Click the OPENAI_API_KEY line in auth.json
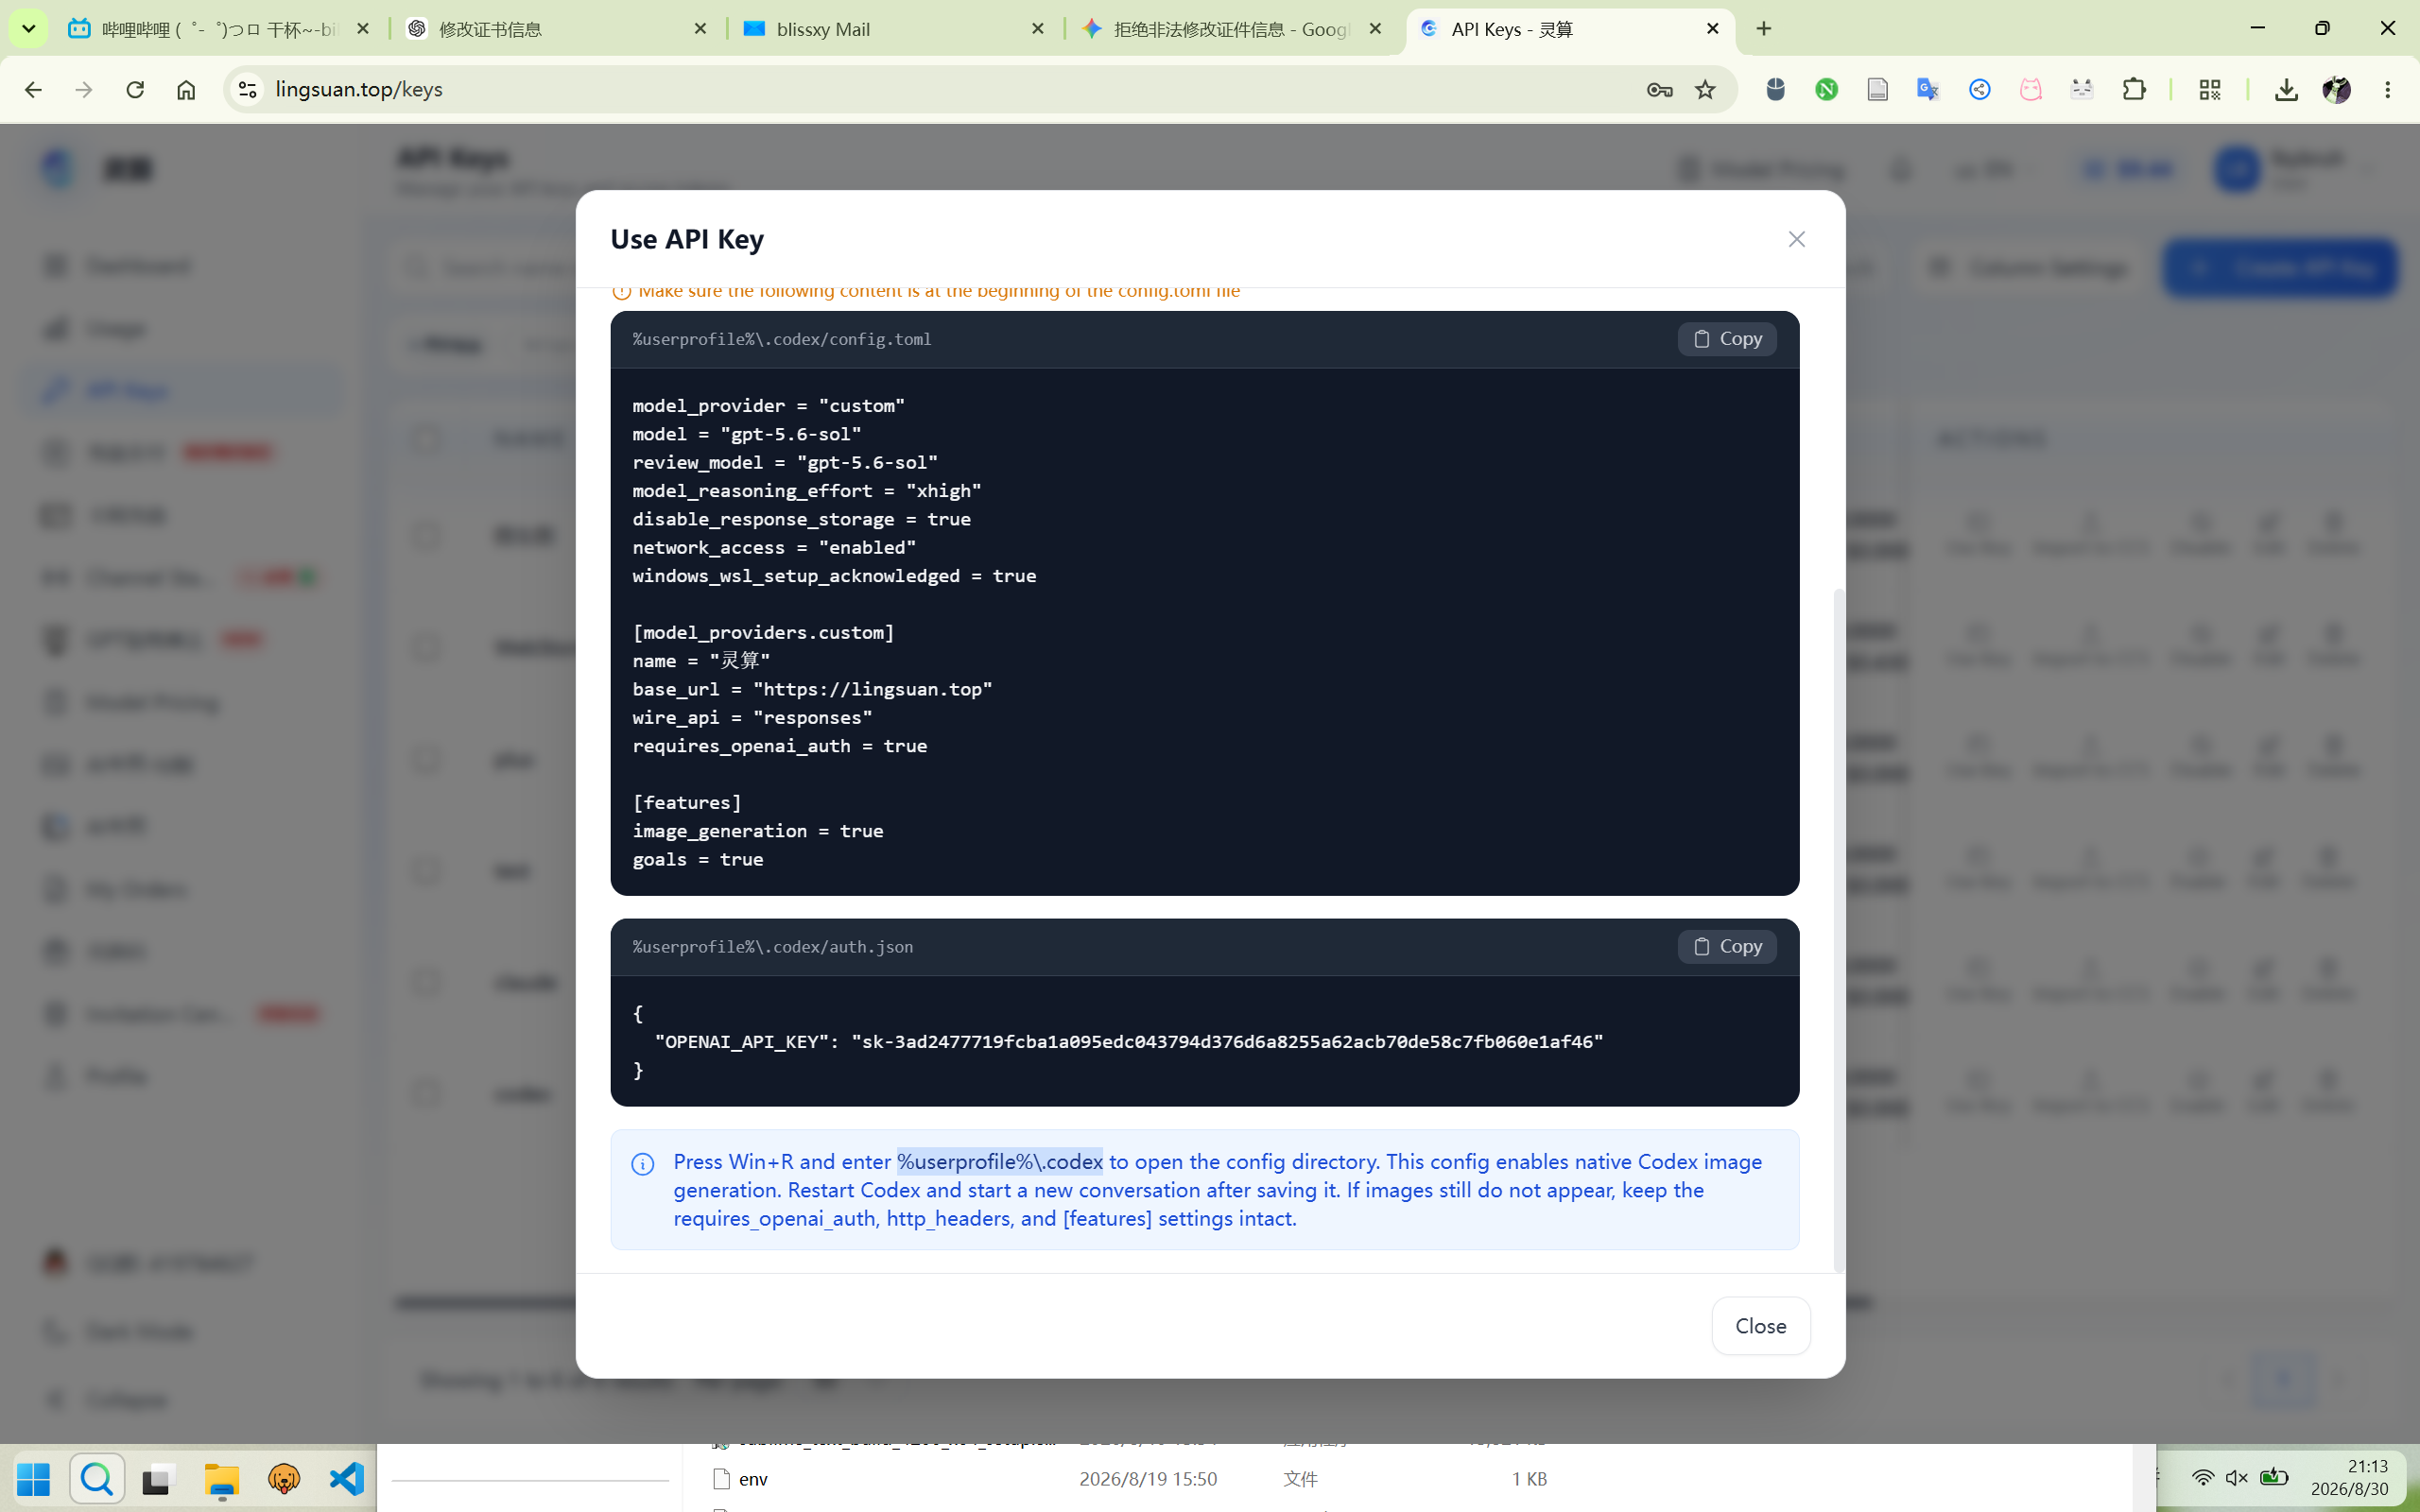This screenshot has height=1512, width=2420. [x=1129, y=1042]
